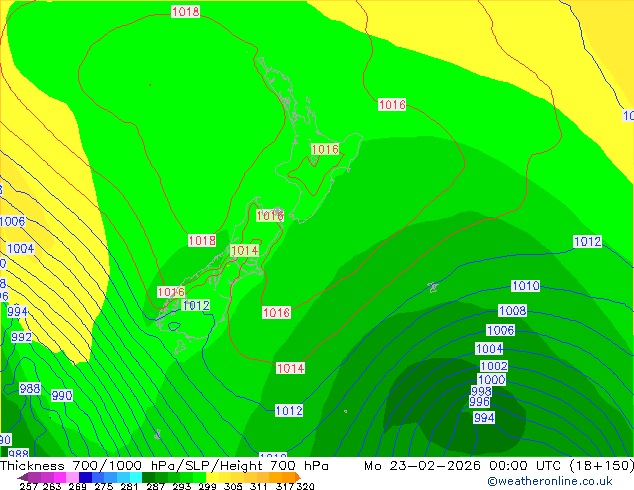Click the legend value 269
Image resolution: width=634 pixels, height=490 pixels.
tap(78, 486)
